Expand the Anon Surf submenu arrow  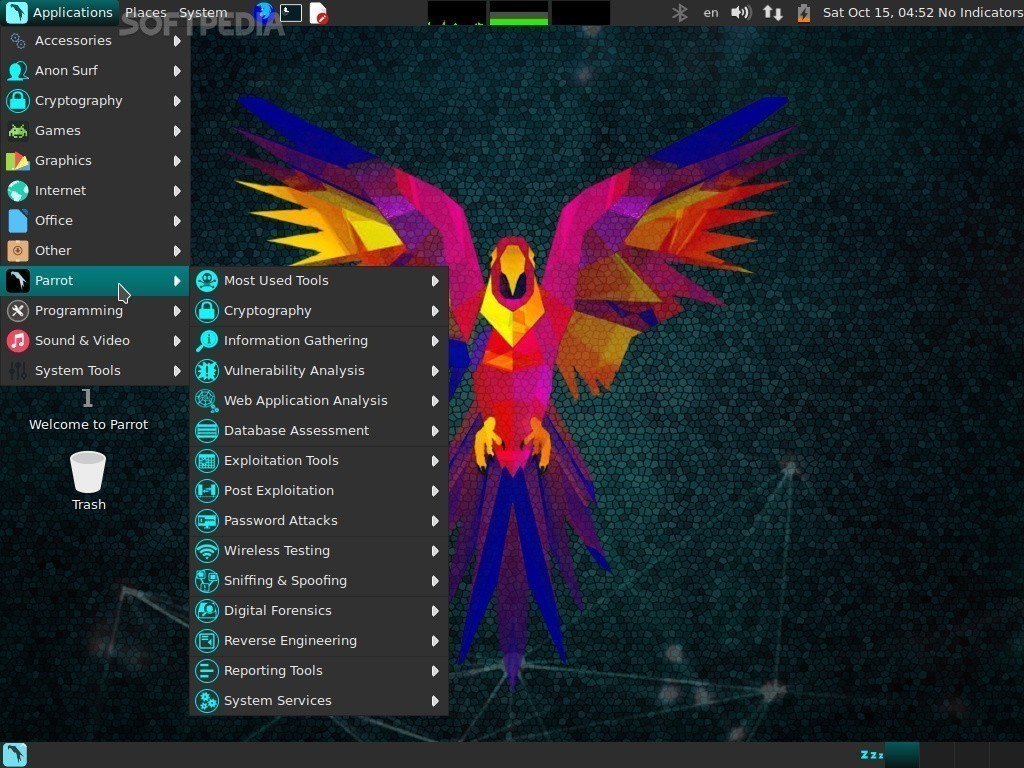pyautogui.click(x=177, y=71)
